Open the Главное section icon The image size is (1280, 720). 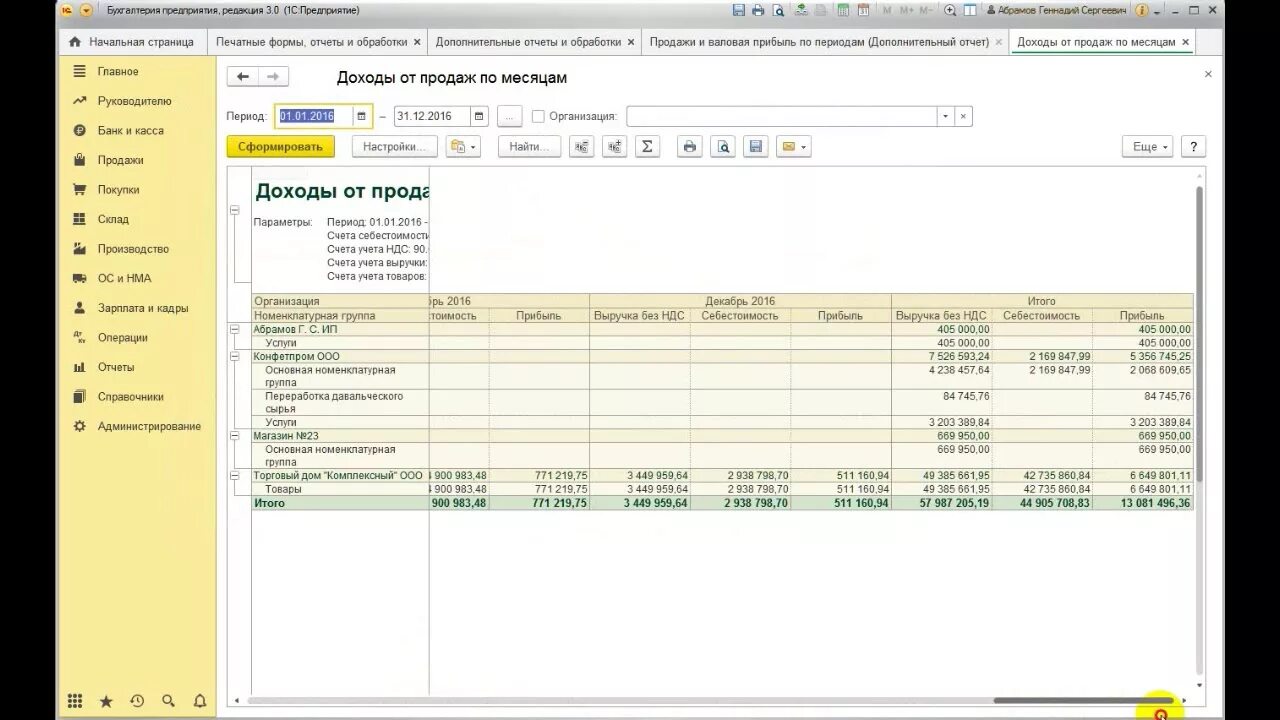pos(79,72)
